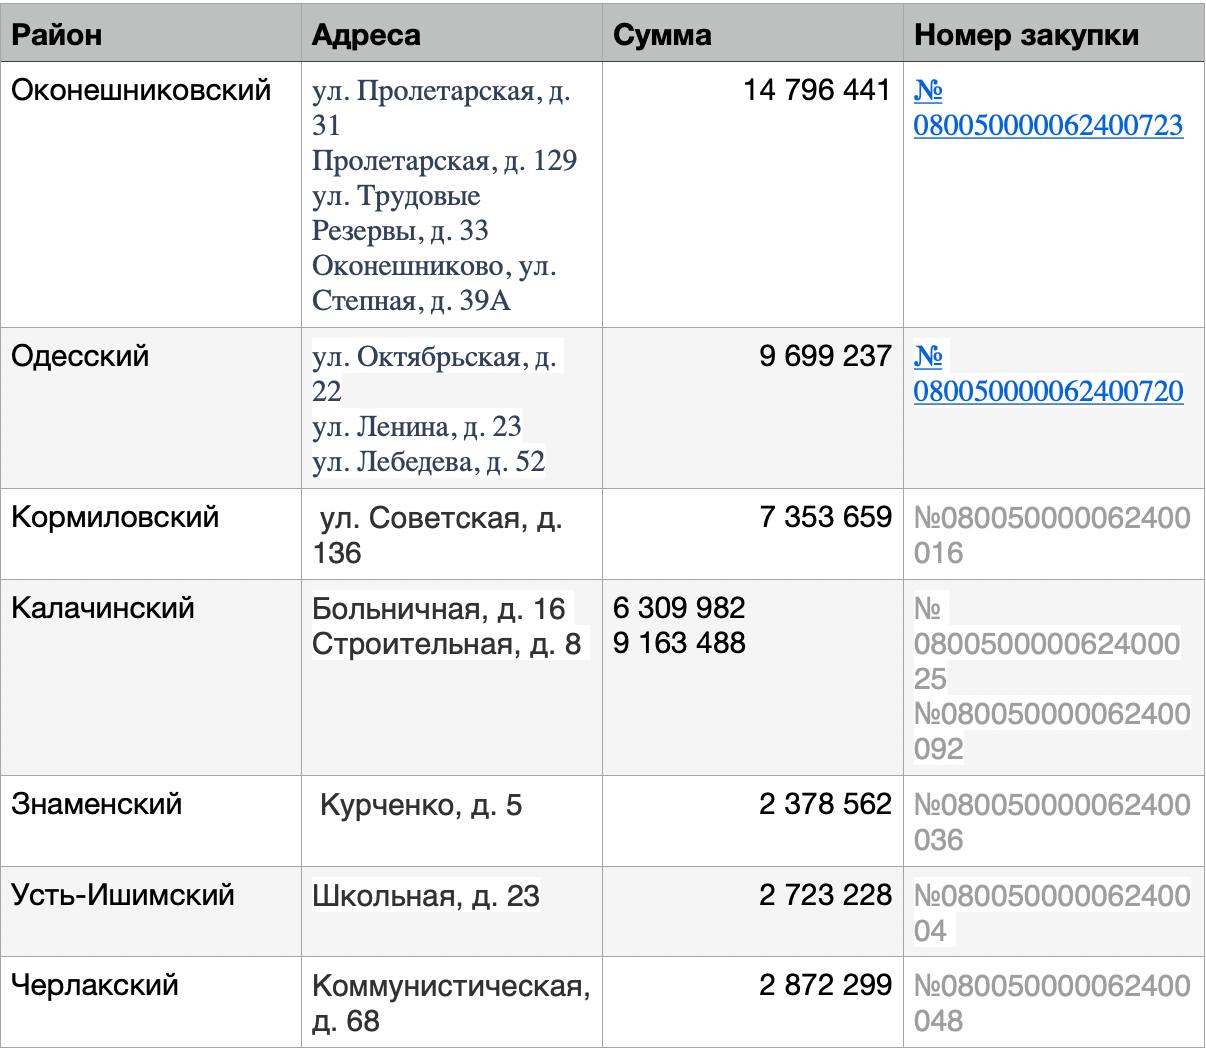Select the Оконешниковский district cell

(141, 91)
